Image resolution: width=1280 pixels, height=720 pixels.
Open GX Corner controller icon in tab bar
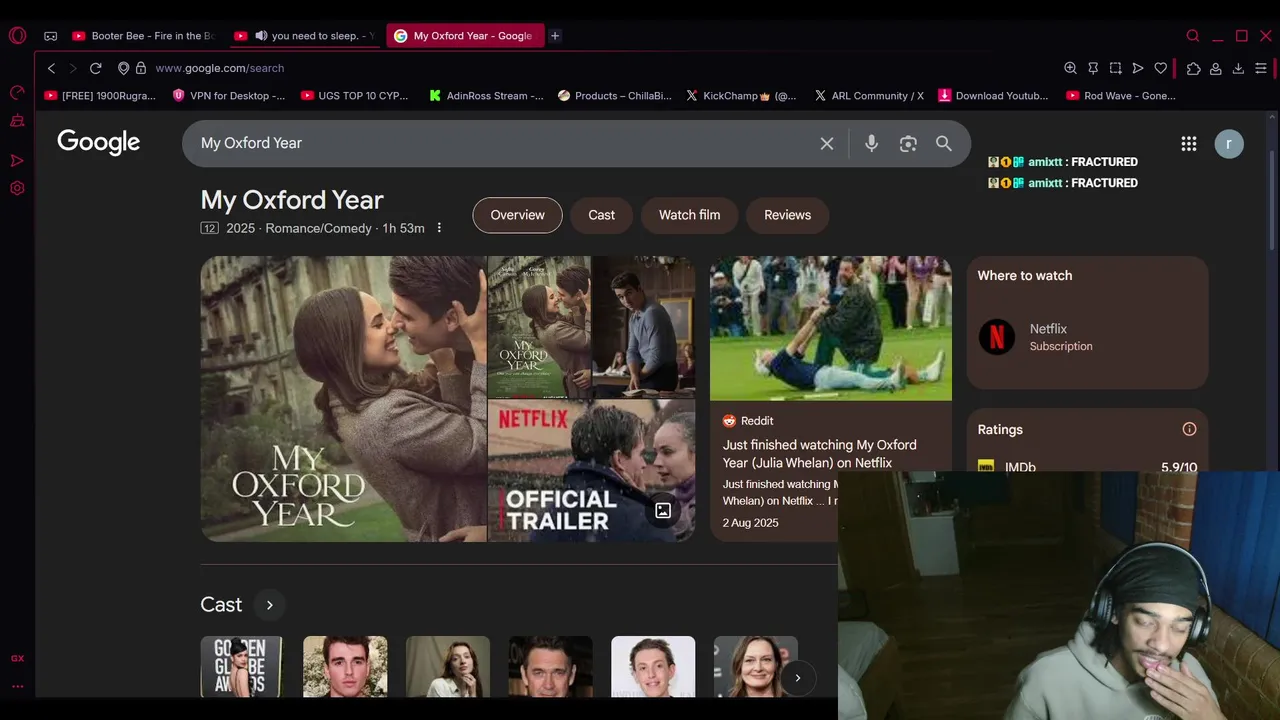click(50, 36)
